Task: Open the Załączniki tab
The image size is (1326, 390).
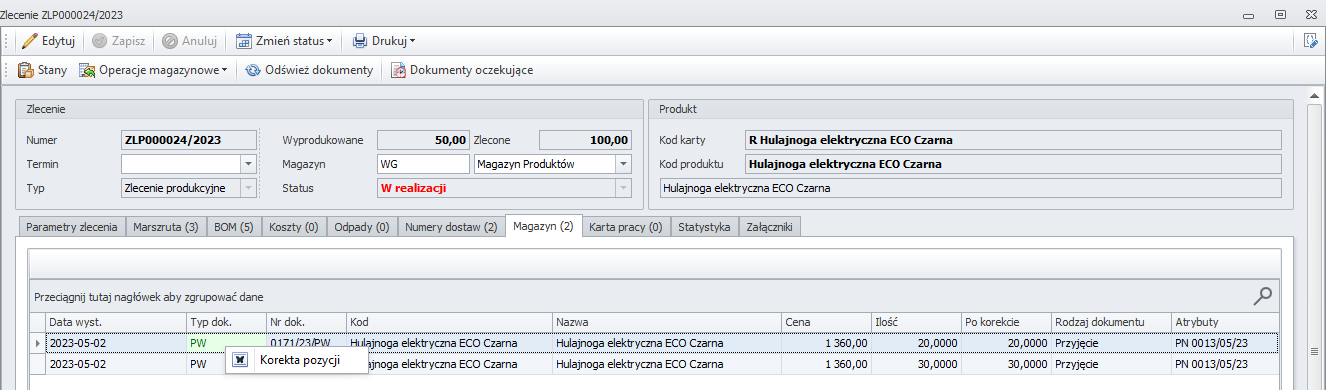Action: 769,227
